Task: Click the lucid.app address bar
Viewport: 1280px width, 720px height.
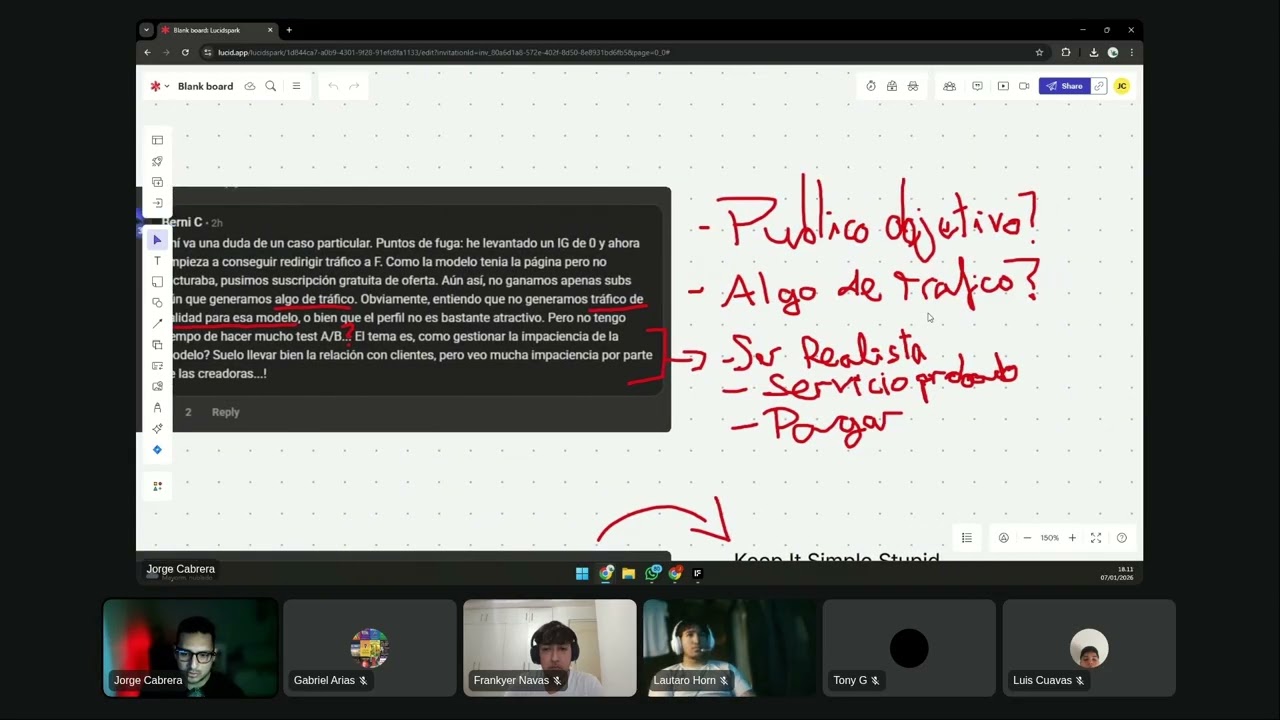Action: pos(620,52)
